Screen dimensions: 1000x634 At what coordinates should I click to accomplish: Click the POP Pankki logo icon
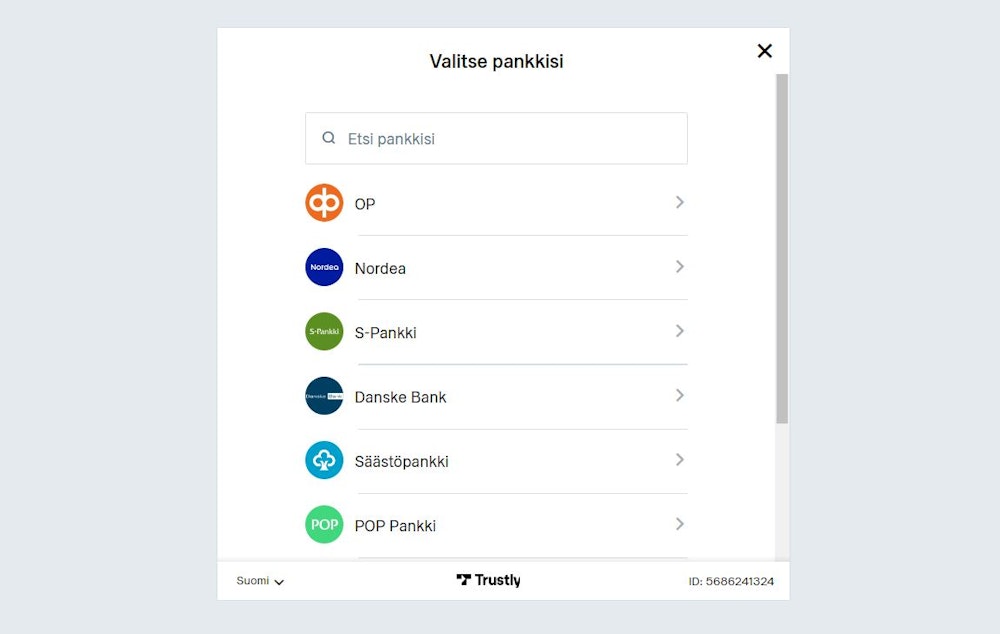click(x=323, y=524)
